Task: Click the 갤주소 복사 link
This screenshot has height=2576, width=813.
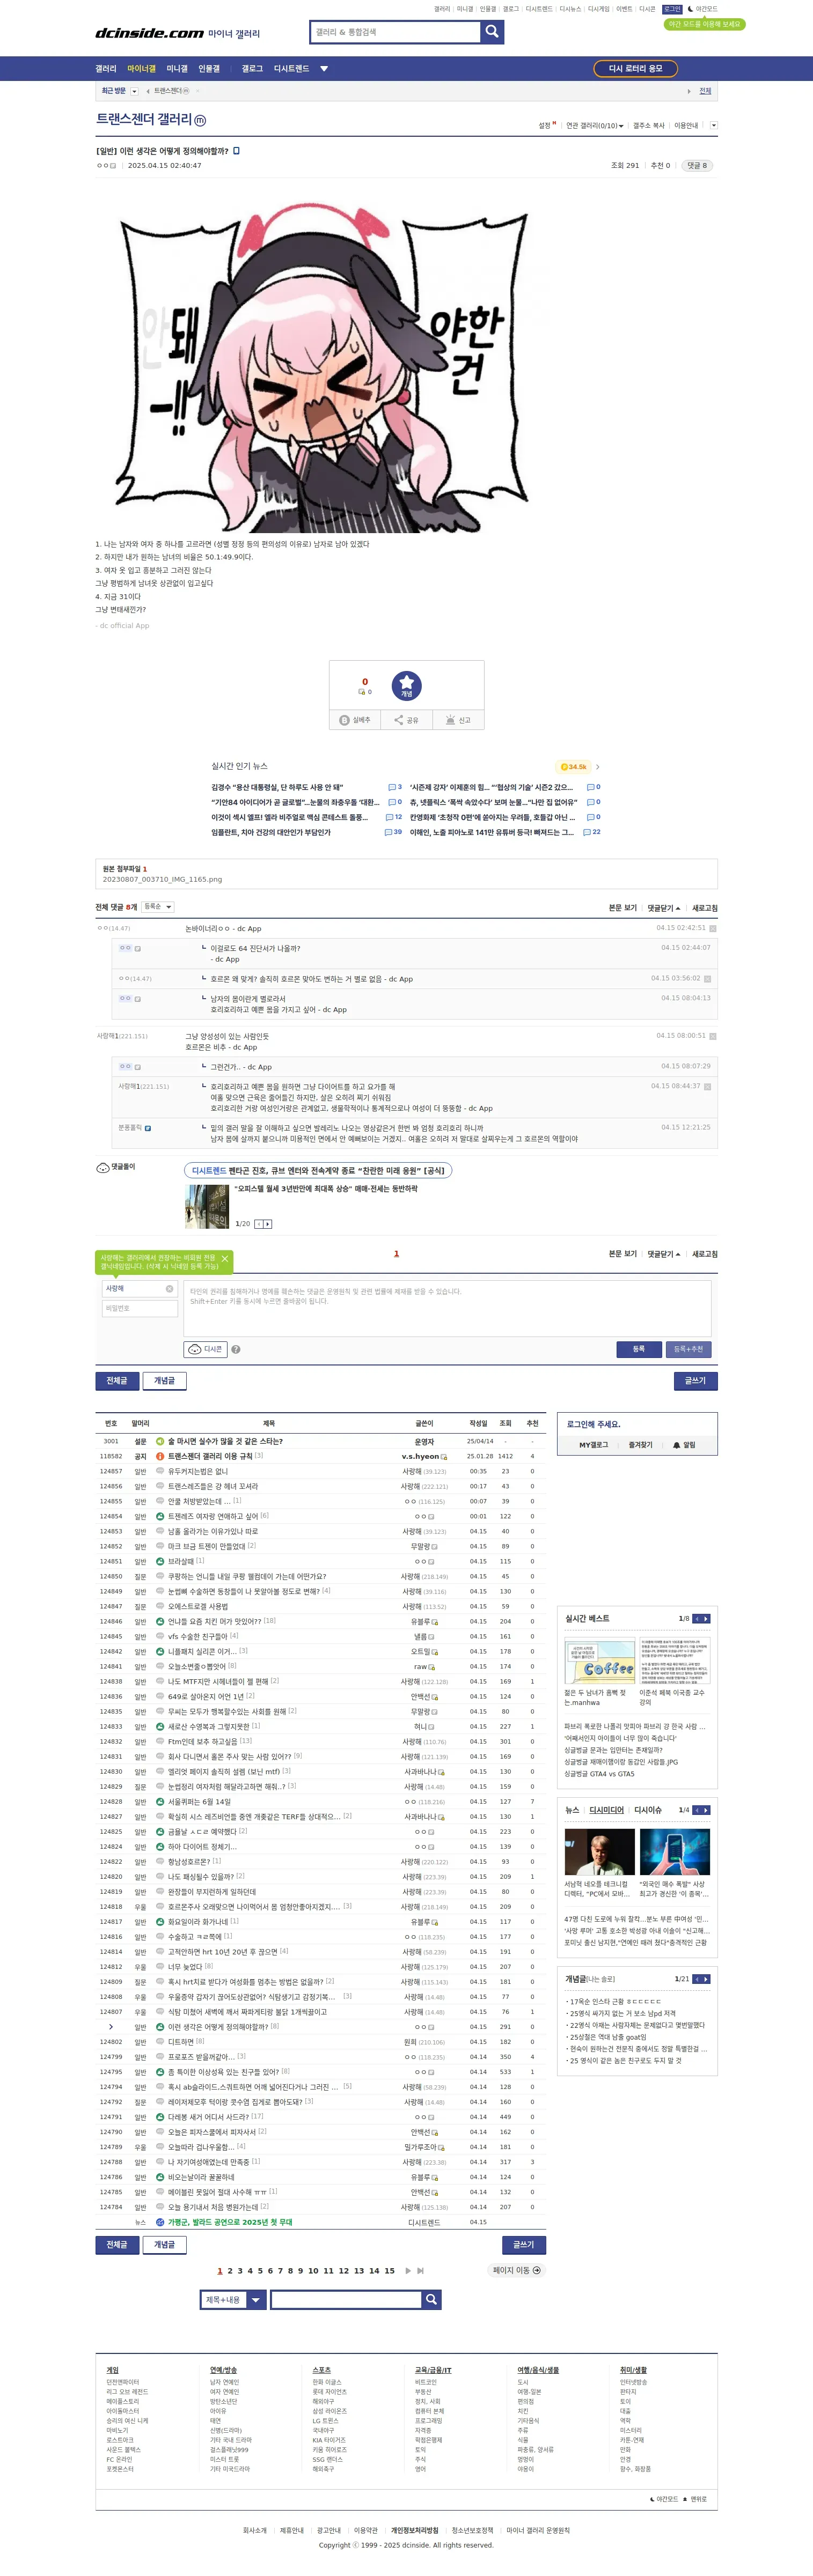Action: (648, 126)
